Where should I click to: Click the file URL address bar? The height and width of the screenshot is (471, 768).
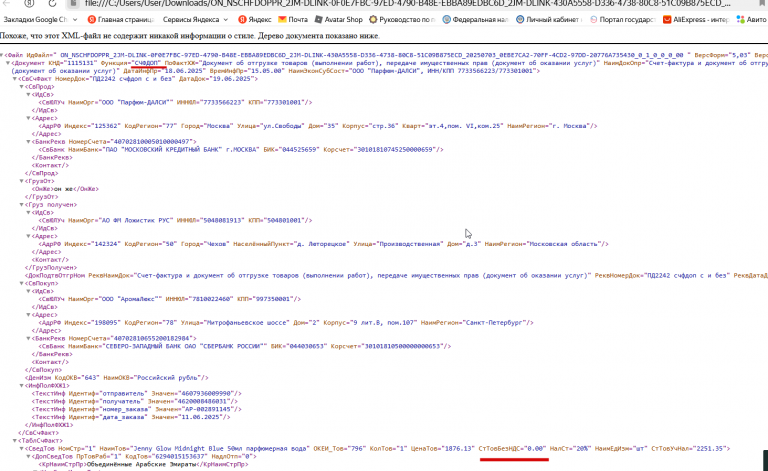tap(407, 3)
